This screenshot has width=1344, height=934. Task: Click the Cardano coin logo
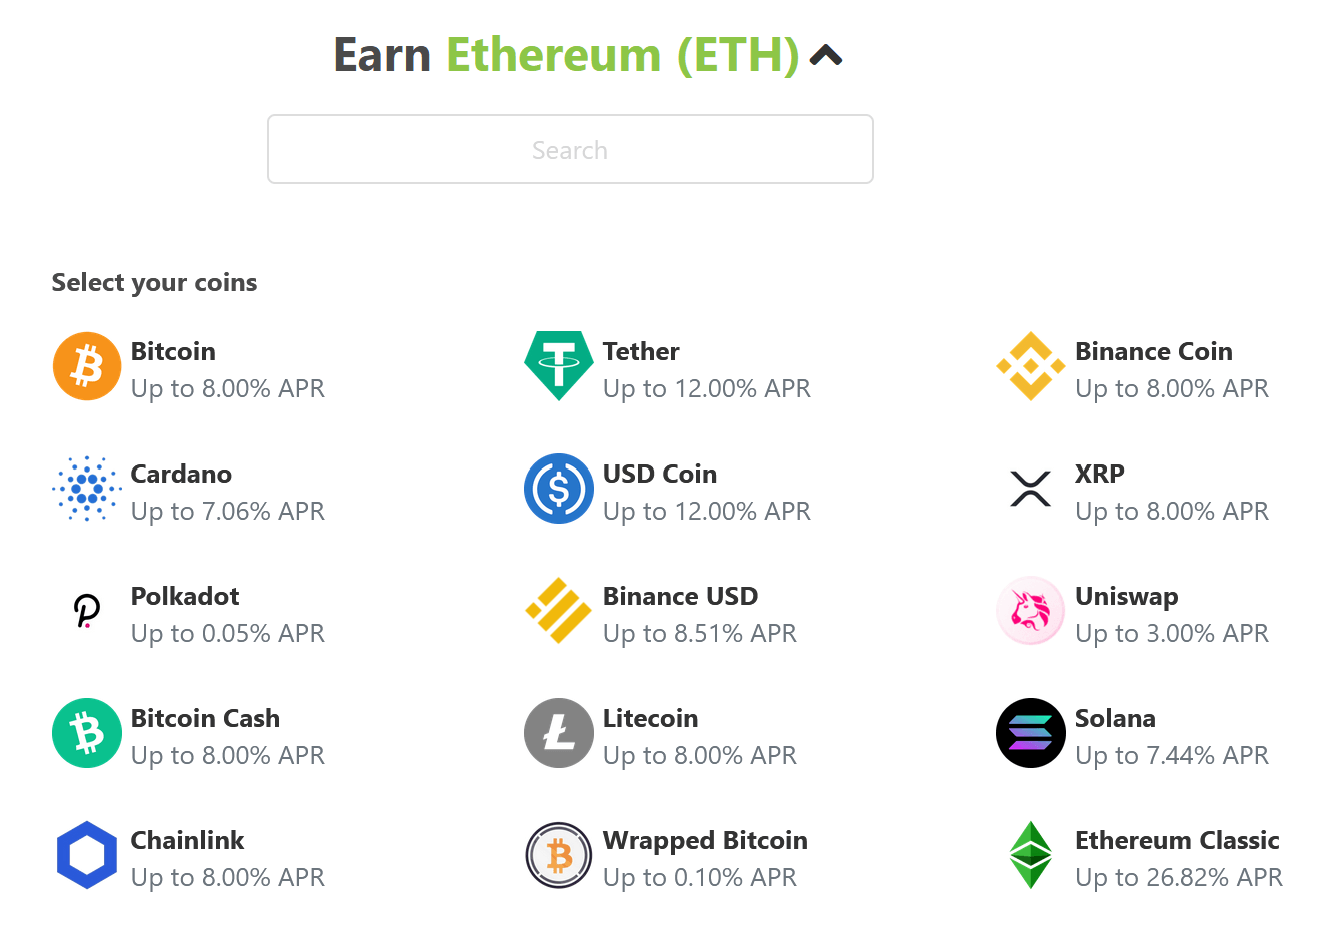[87, 489]
